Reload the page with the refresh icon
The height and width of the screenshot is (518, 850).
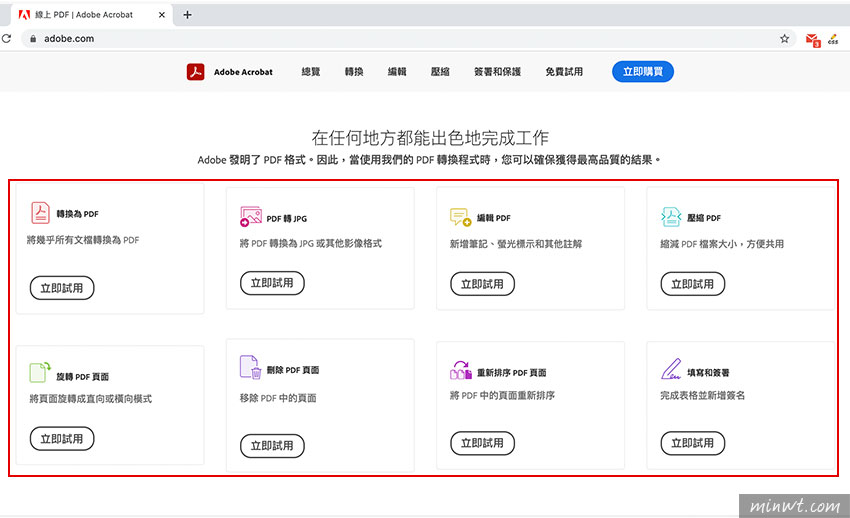coord(7,38)
